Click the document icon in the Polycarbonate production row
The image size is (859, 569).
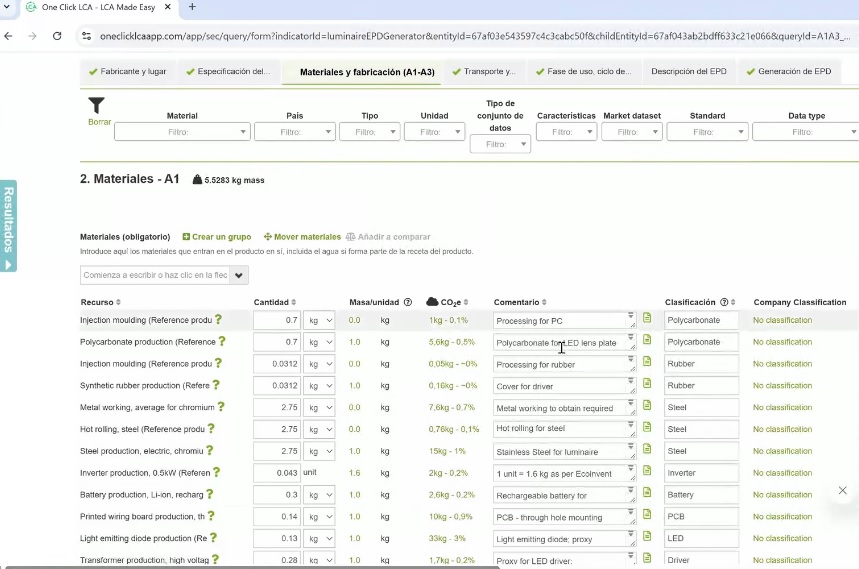pyautogui.click(x=647, y=341)
